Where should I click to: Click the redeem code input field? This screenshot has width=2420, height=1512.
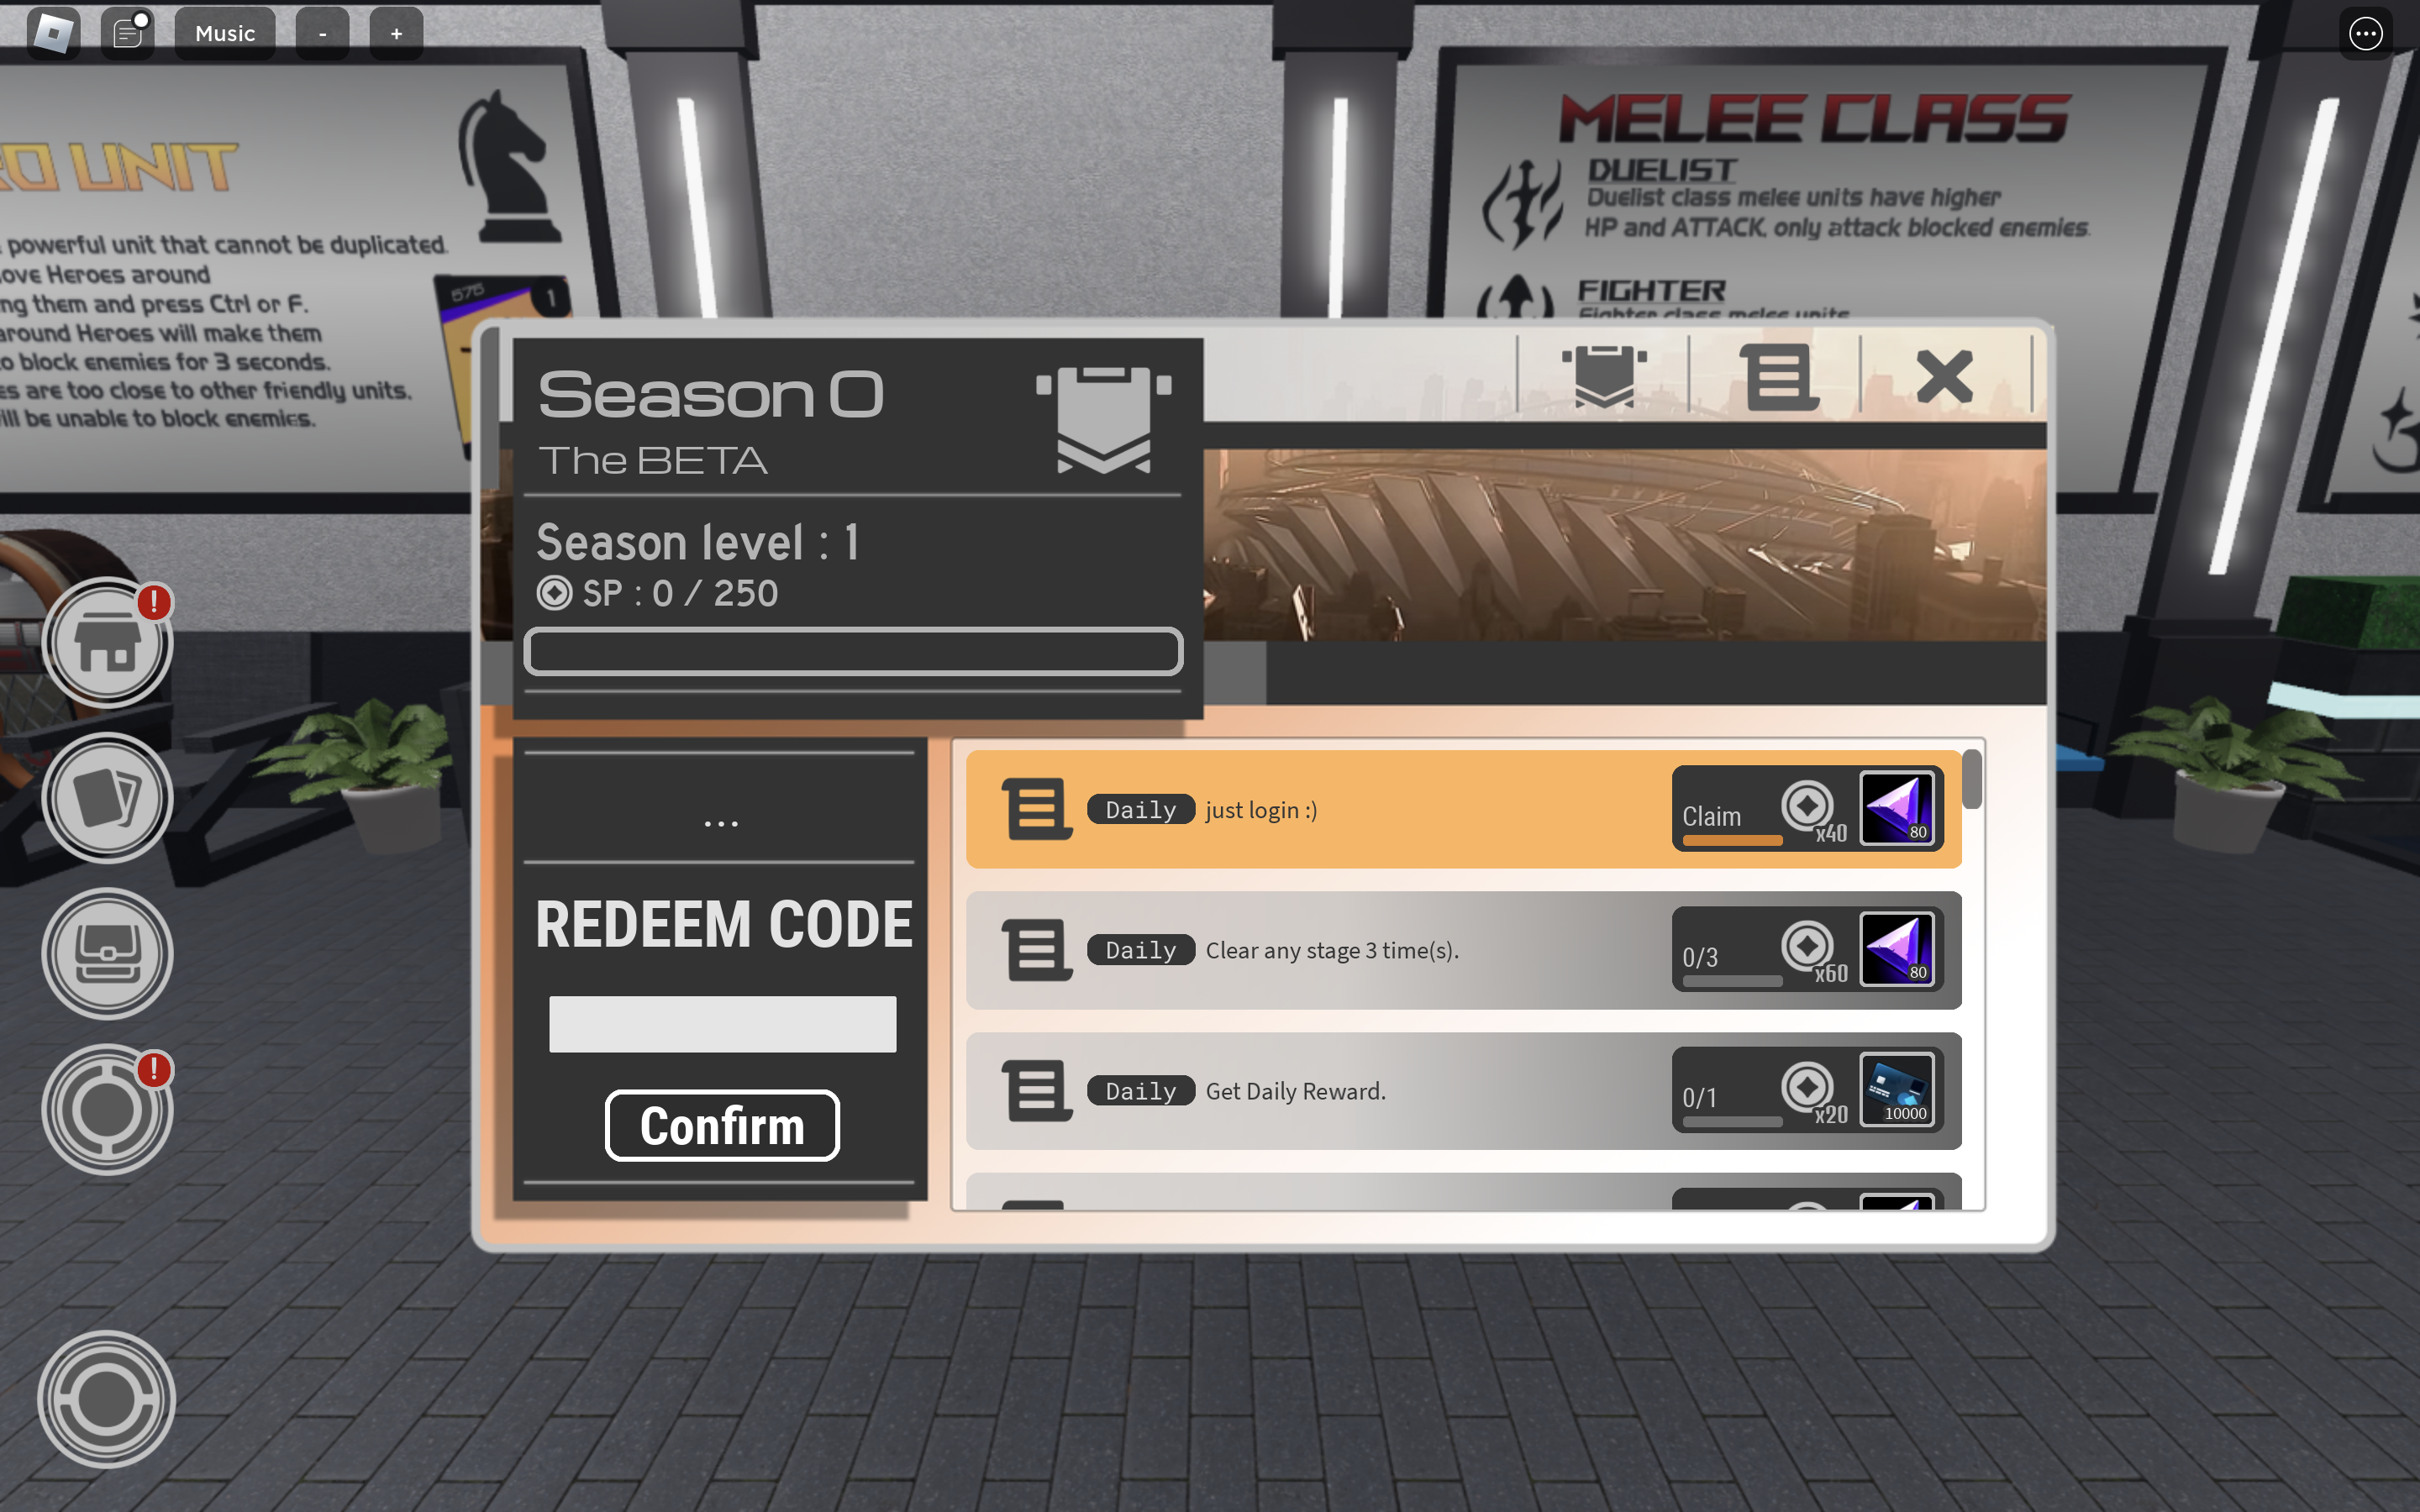point(721,1024)
